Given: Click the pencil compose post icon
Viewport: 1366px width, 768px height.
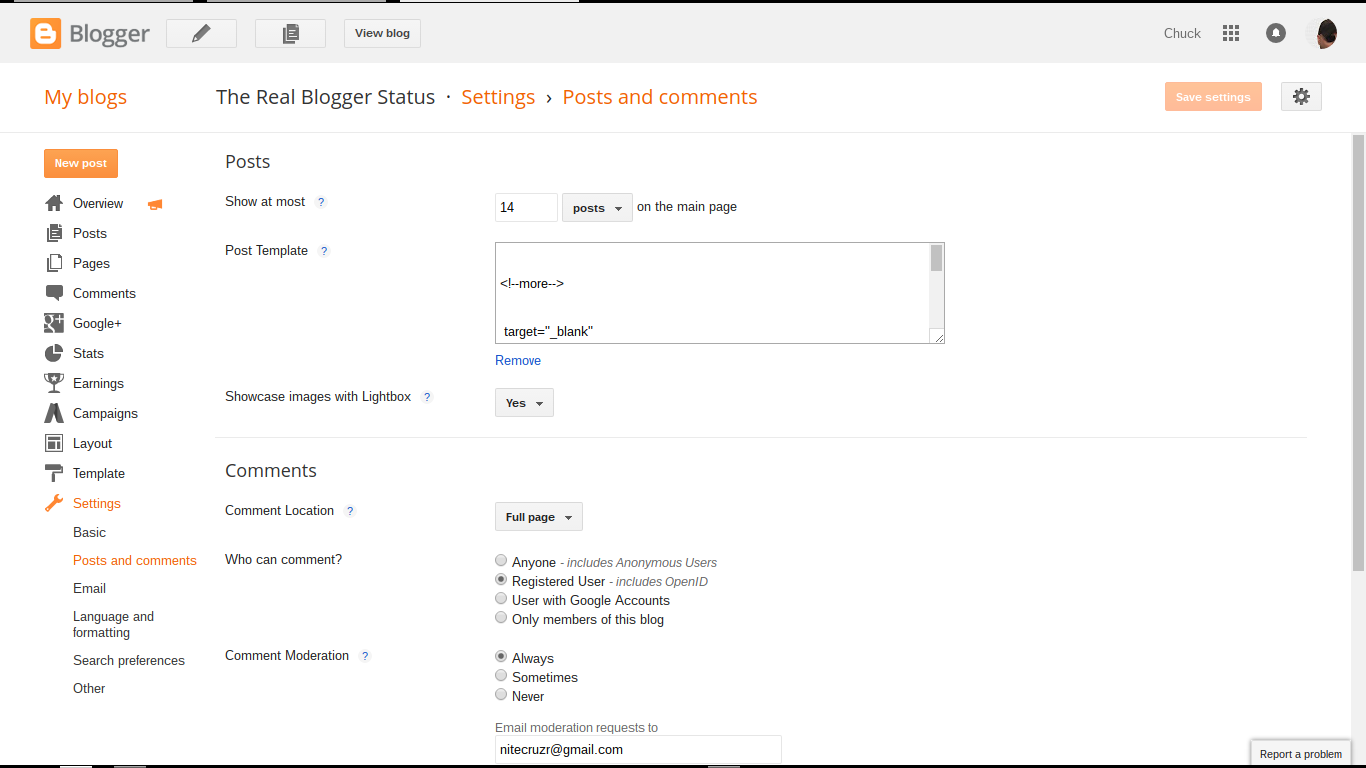Looking at the screenshot, I should pos(201,33).
